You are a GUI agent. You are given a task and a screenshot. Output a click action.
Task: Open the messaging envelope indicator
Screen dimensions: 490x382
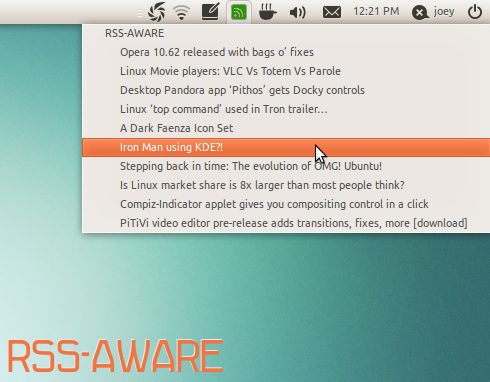[x=332, y=13]
